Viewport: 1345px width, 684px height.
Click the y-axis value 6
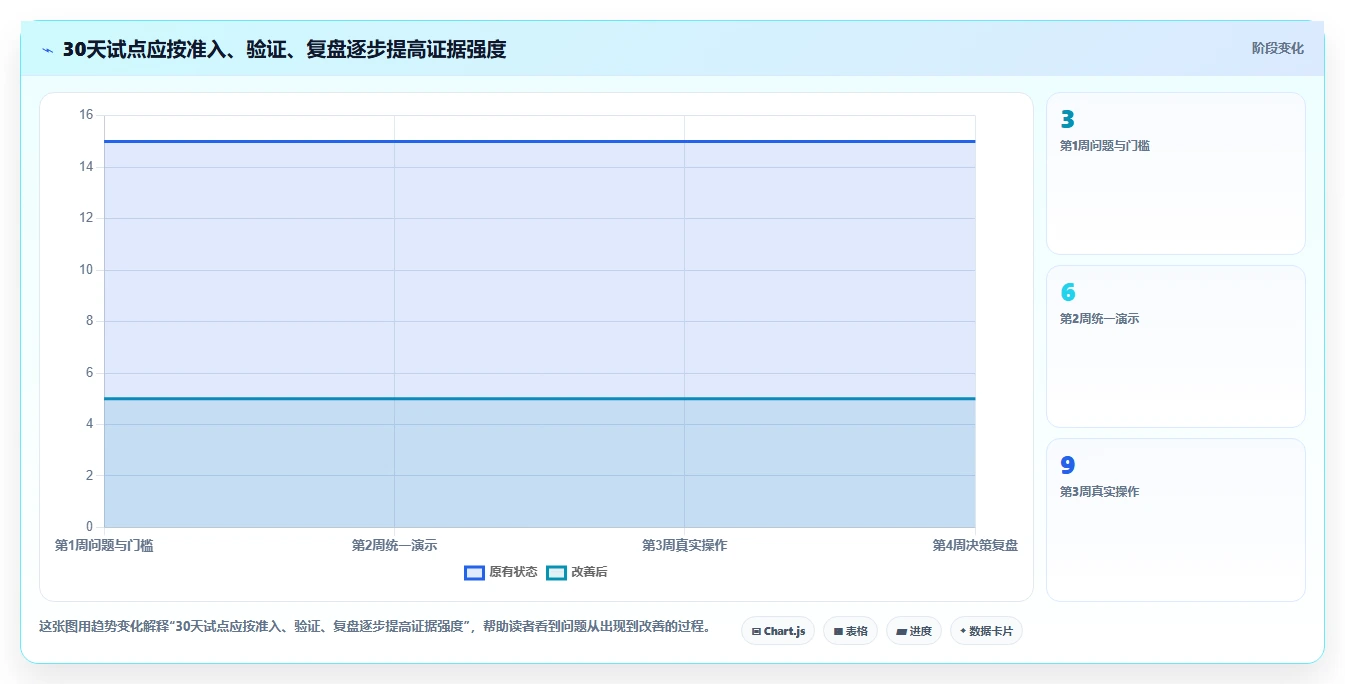tap(89, 372)
